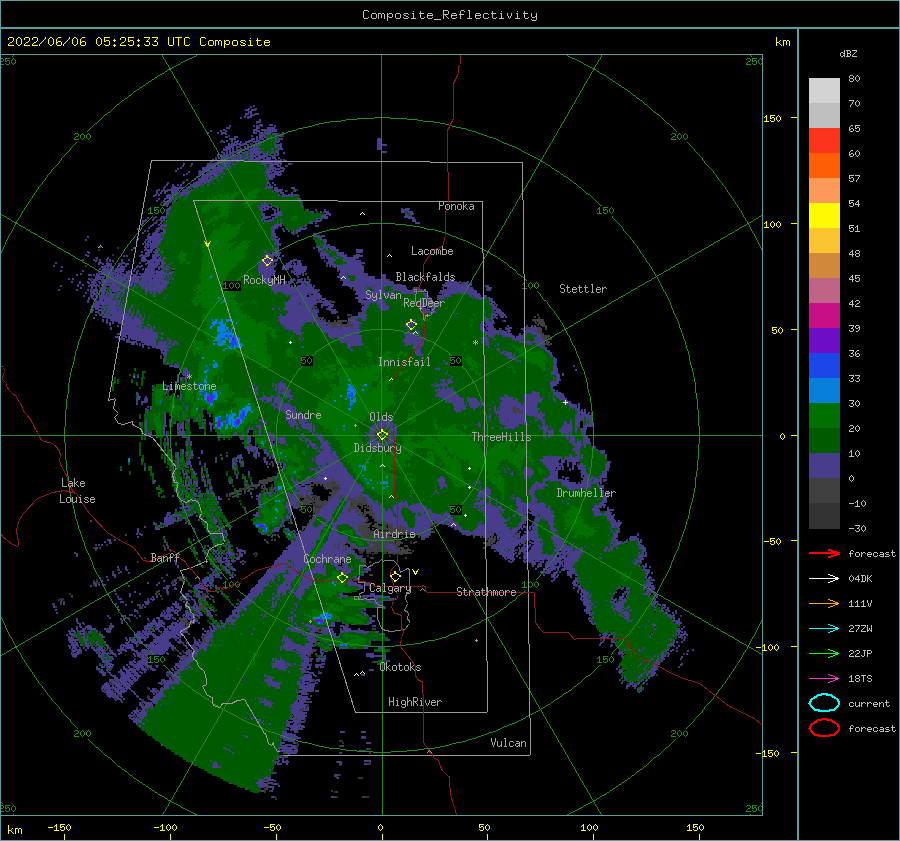Click the Drumheller city label
This screenshot has width=900, height=841.
586,493
